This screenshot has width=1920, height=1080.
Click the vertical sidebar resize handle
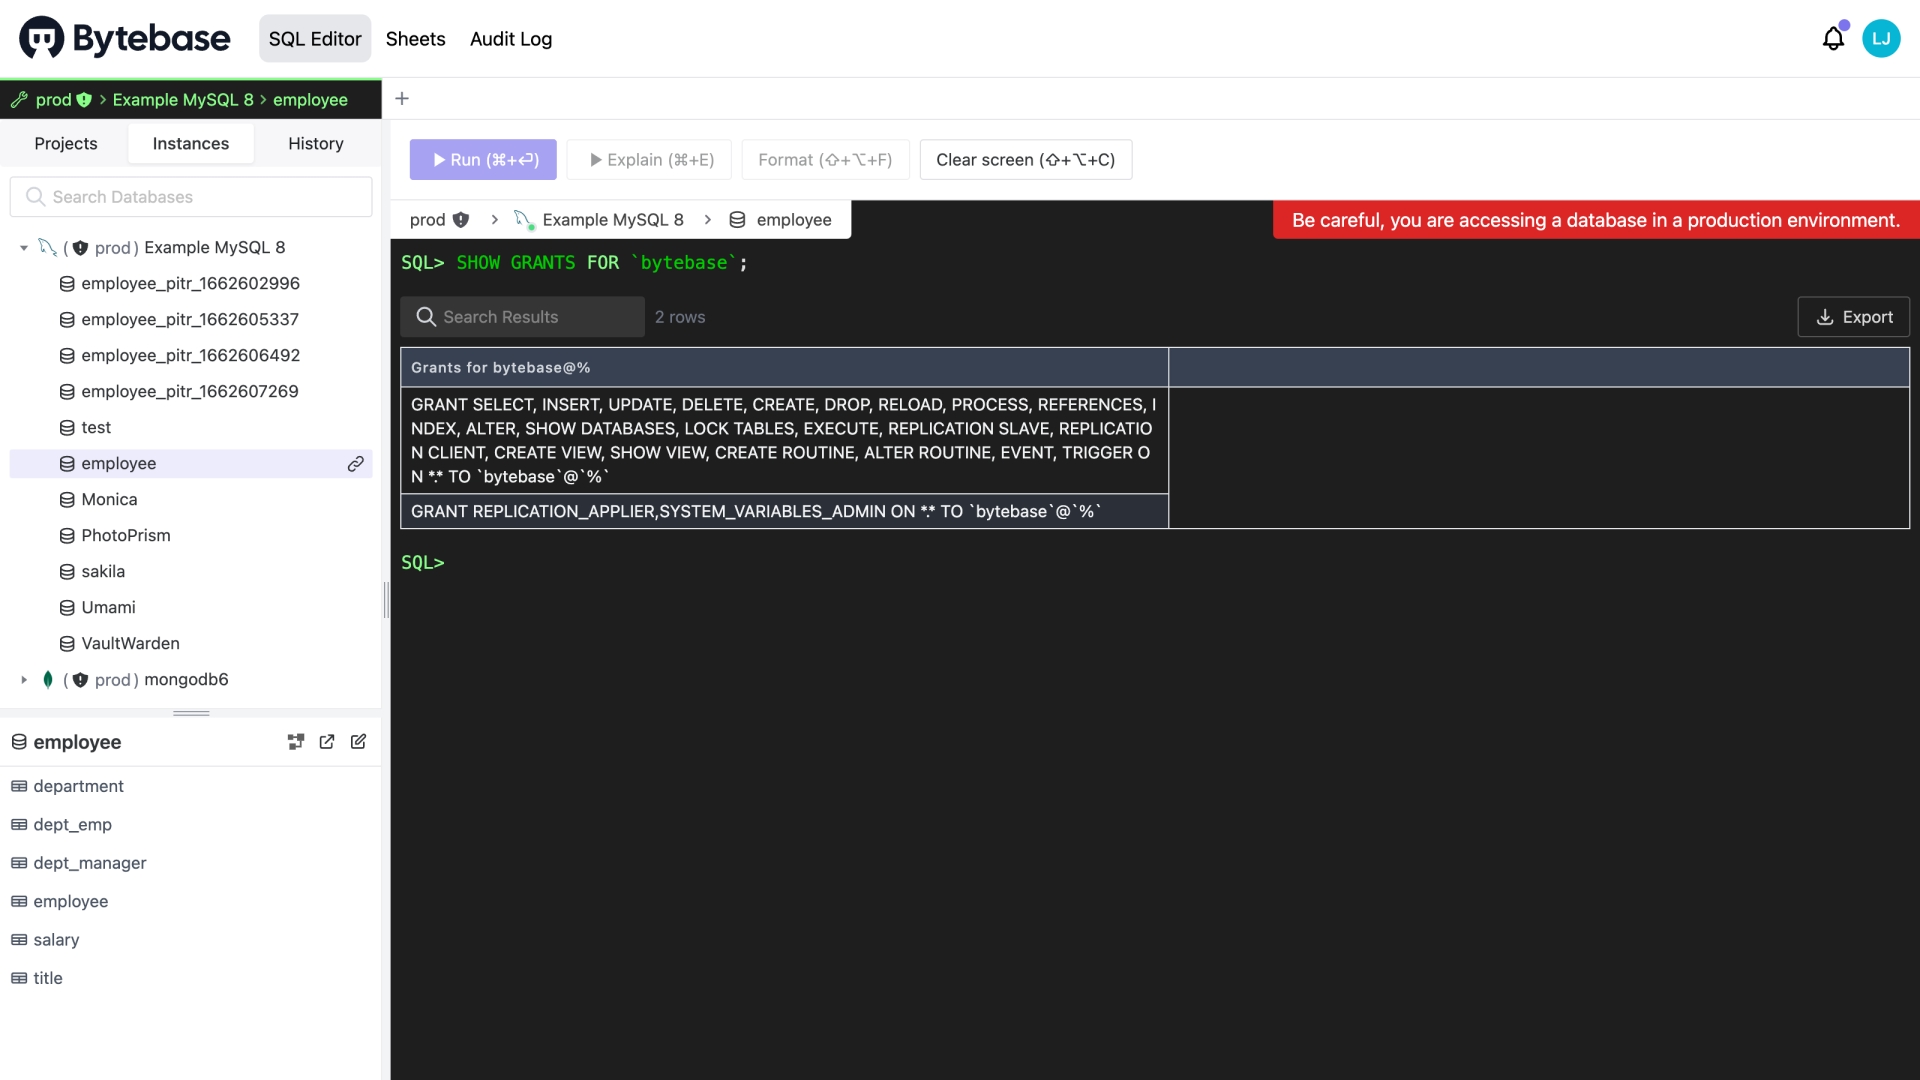pos(386,600)
